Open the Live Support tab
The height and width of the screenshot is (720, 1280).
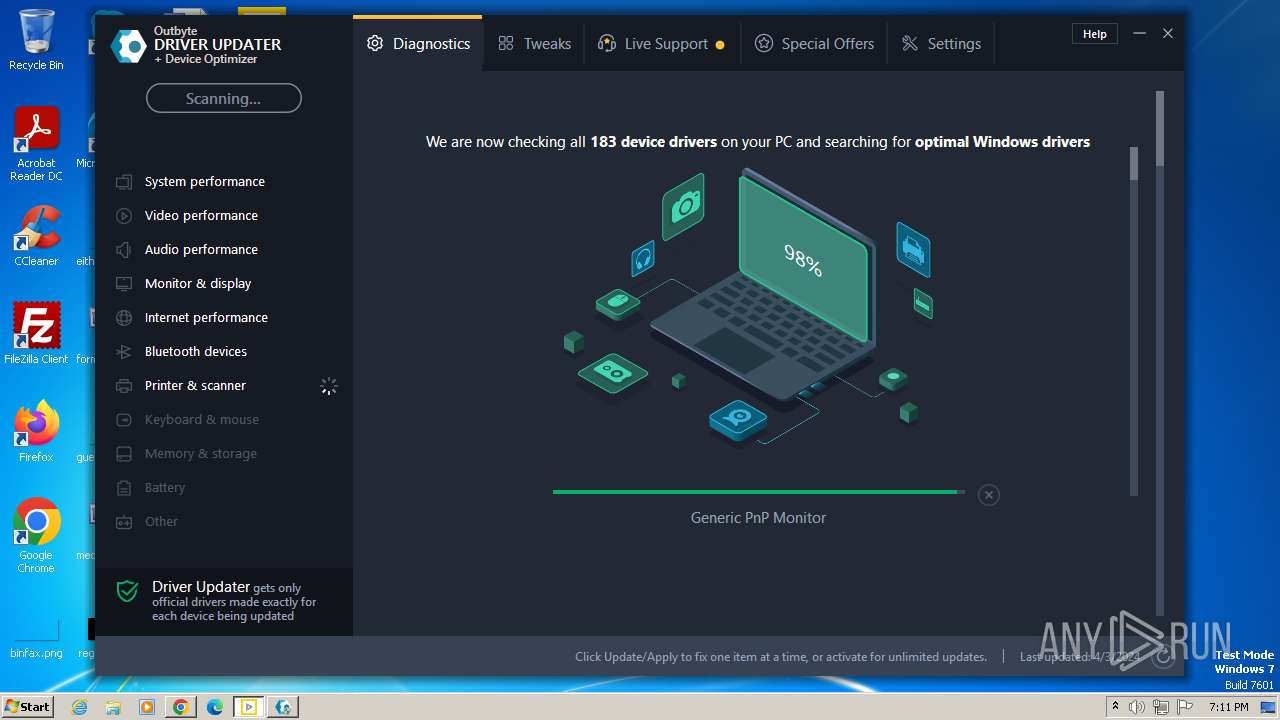661,44
